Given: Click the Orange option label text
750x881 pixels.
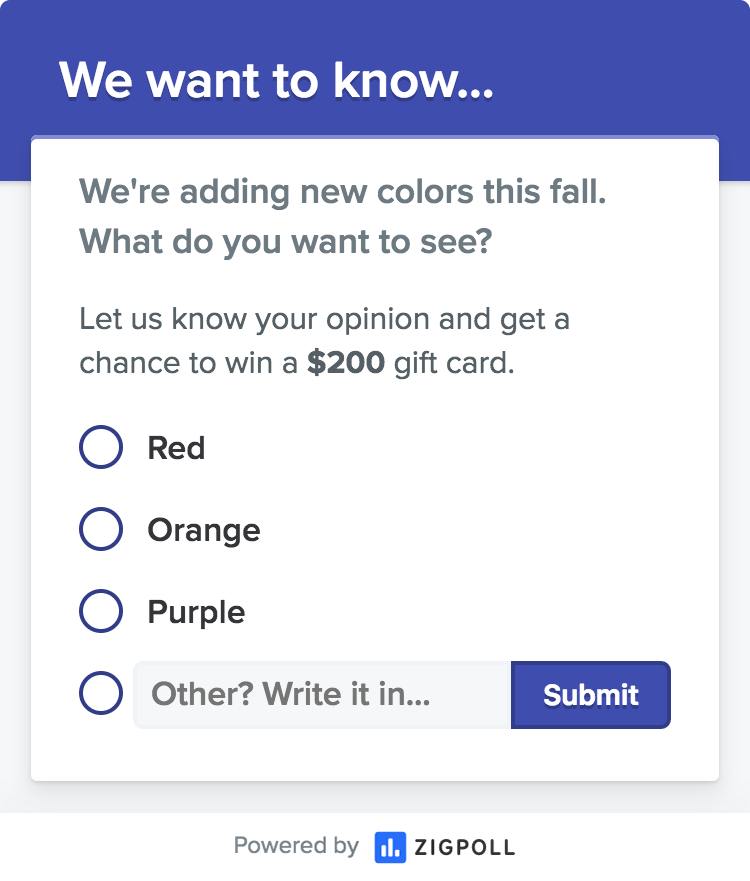Looking at the screenshot, I should (204, 531).
